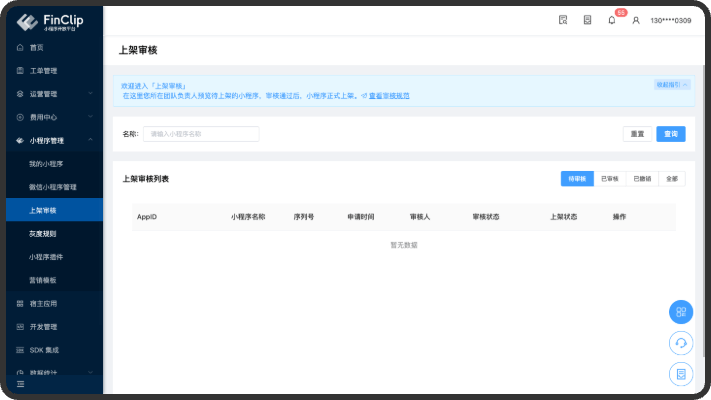Image resolution: width=711 pixels, height=400 pixels.
Task: Open the 查看审核规范 link
Action: pyautogui.click(x=388, y=96)
